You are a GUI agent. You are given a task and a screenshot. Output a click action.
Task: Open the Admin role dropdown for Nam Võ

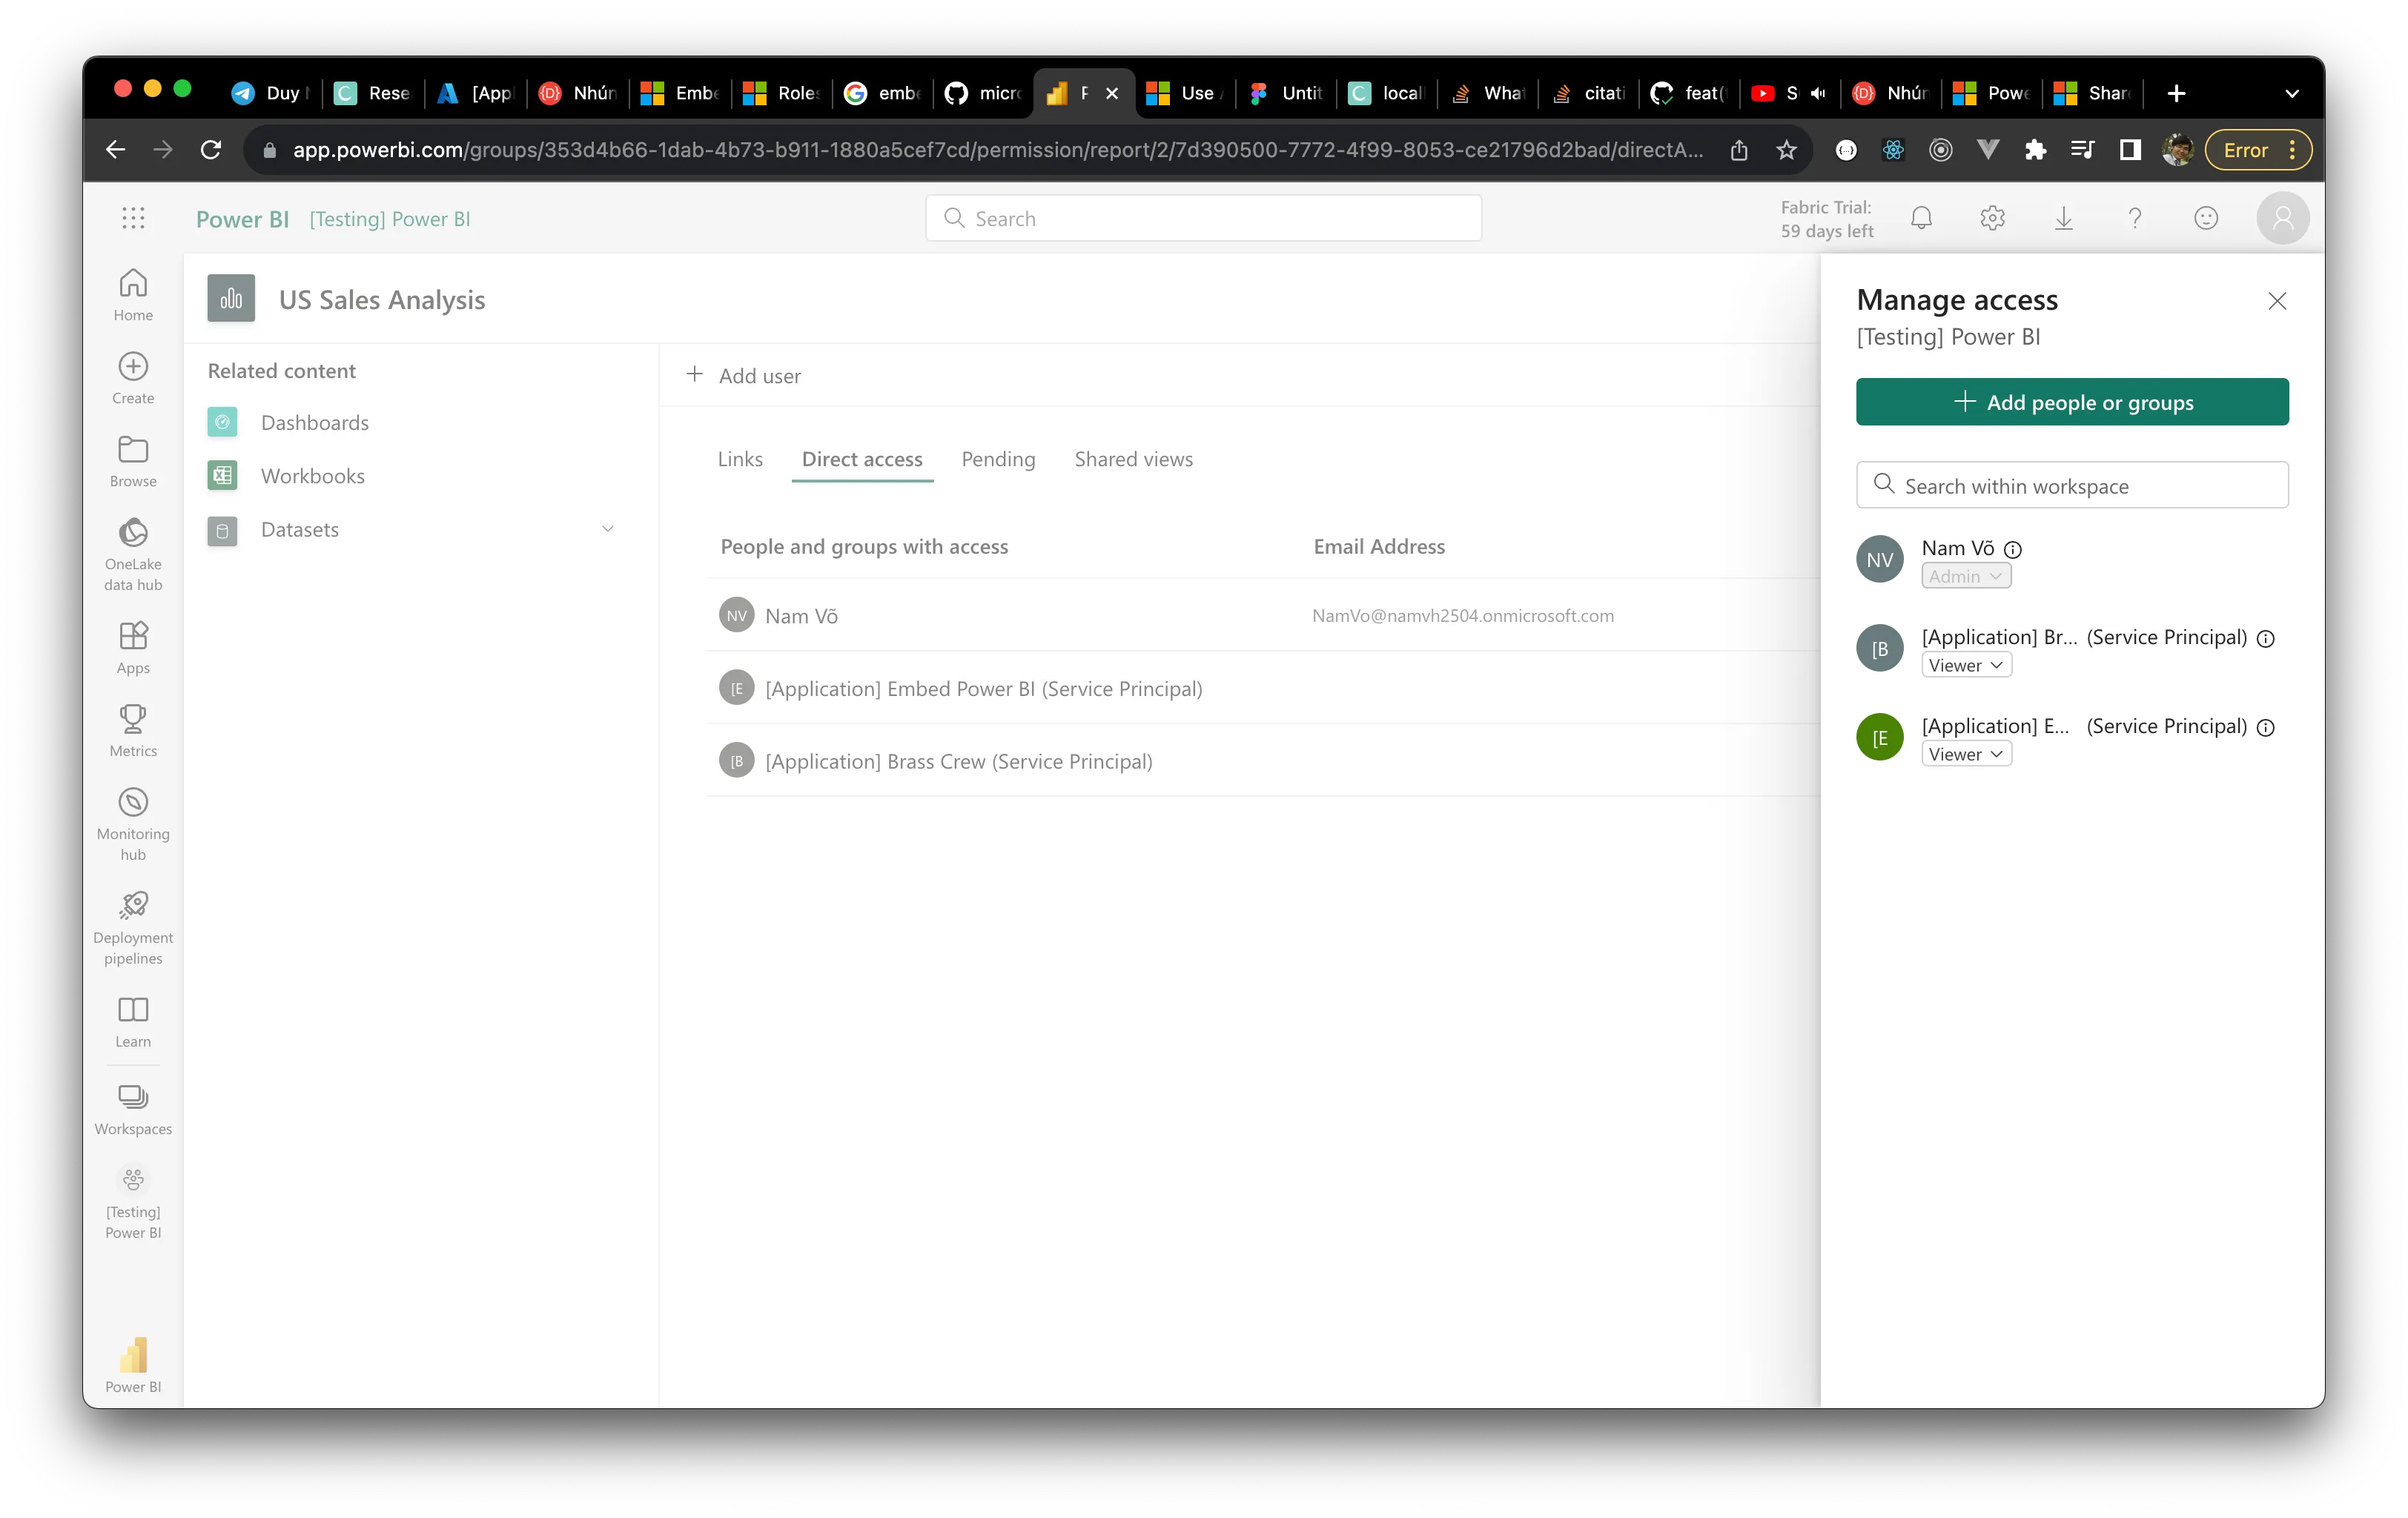(1965, 575)
